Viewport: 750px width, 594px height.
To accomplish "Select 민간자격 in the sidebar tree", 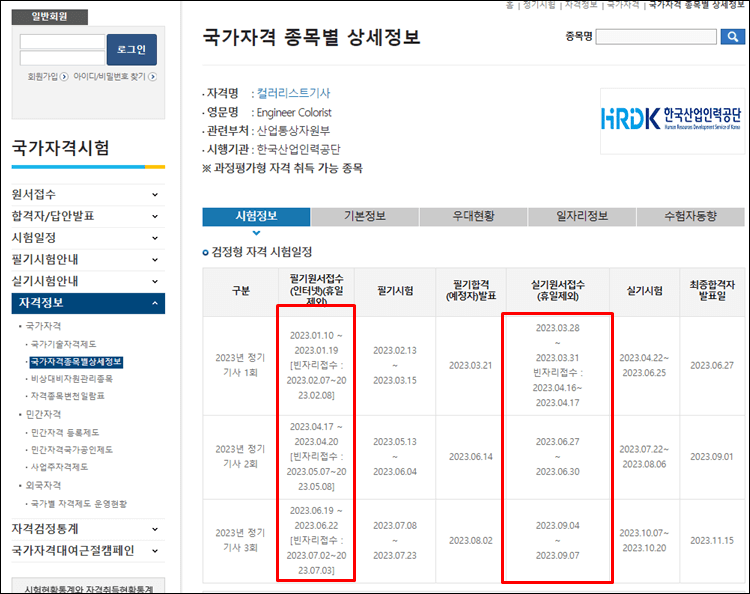I will point(43,414).
